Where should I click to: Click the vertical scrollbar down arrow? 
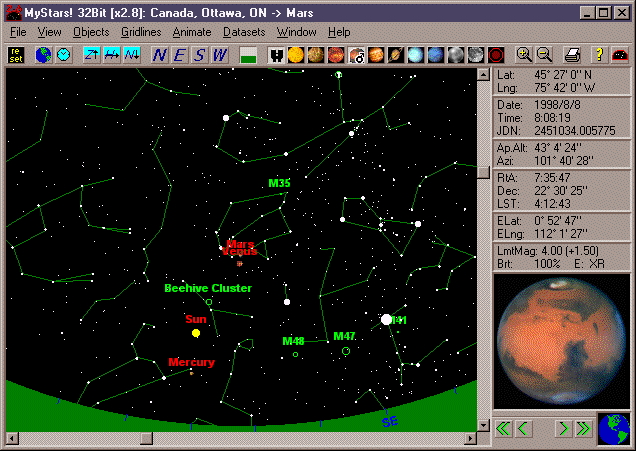click(x=483, y=425)
